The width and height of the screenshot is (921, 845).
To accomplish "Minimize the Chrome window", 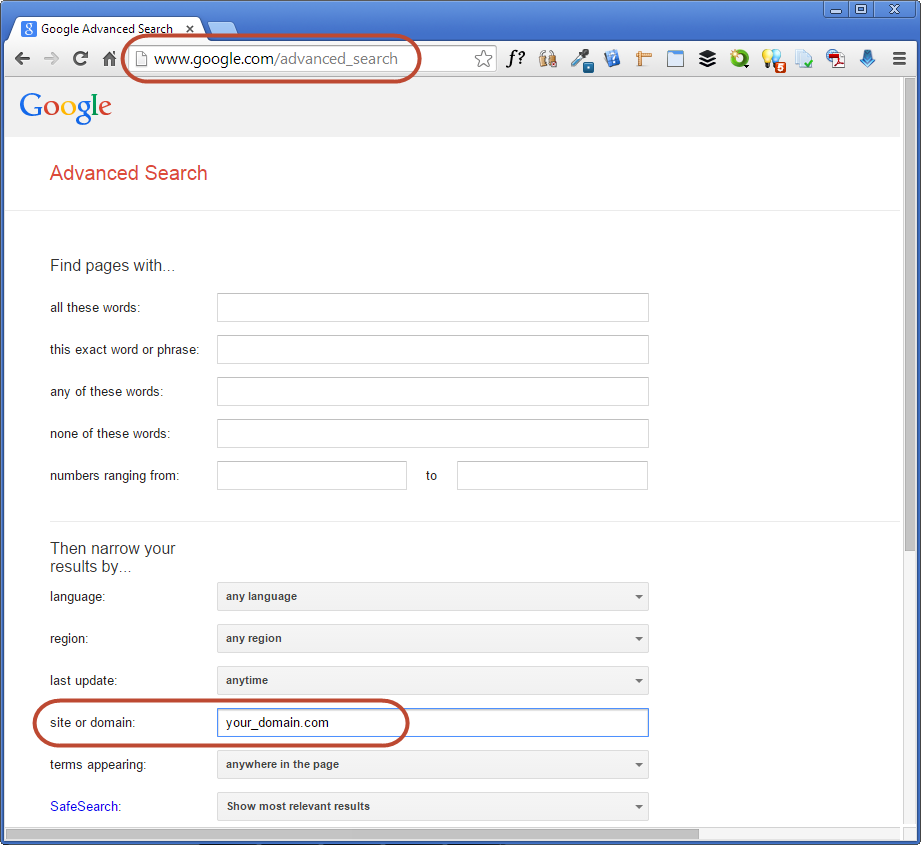I will pyautogui.click(x=836, y=9).
